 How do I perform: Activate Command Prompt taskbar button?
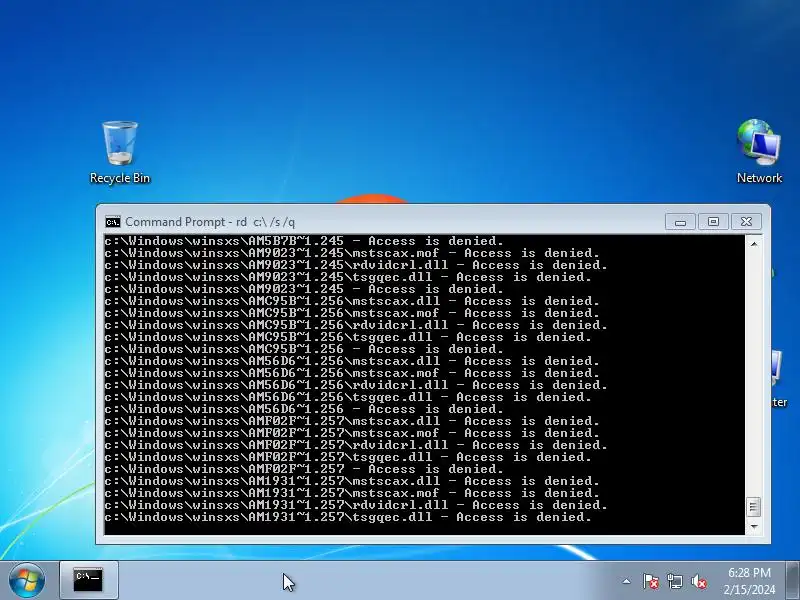pos(89,580)
